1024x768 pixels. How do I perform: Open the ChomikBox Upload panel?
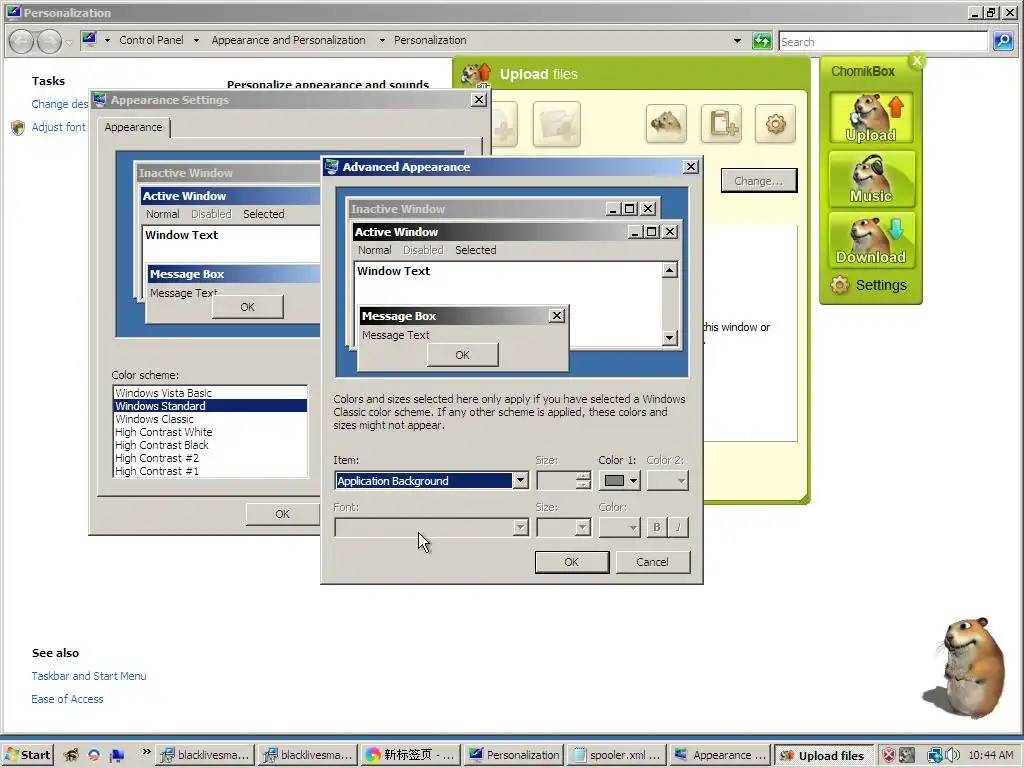point(871,118)
